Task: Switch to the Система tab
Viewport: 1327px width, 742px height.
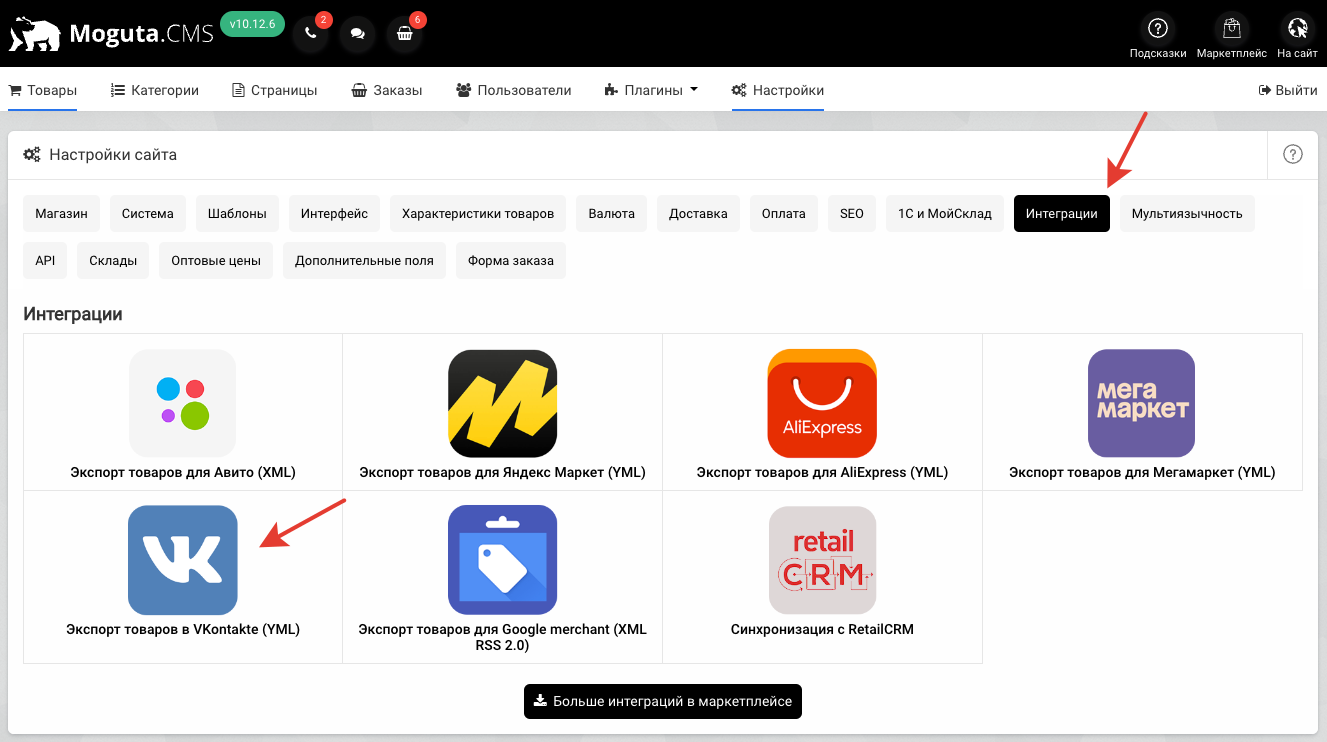Action: click(148, 213)
